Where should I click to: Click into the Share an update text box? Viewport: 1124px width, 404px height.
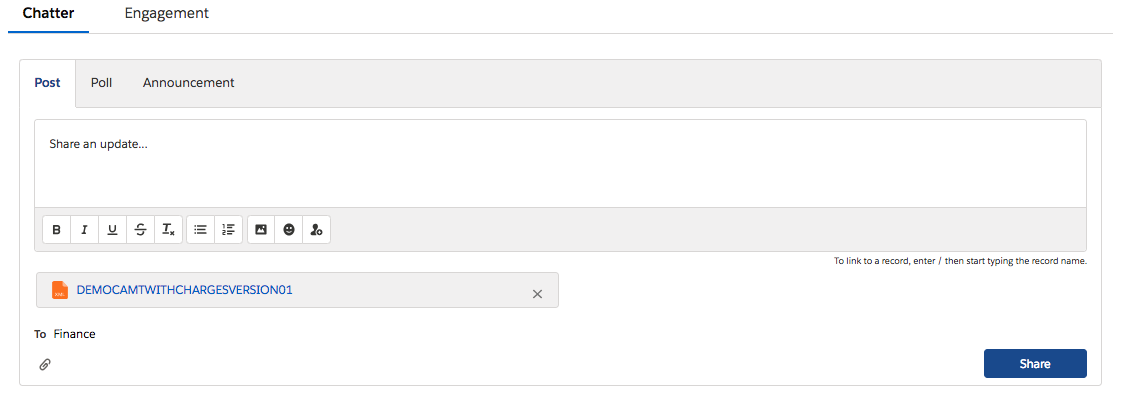(560, 163)
